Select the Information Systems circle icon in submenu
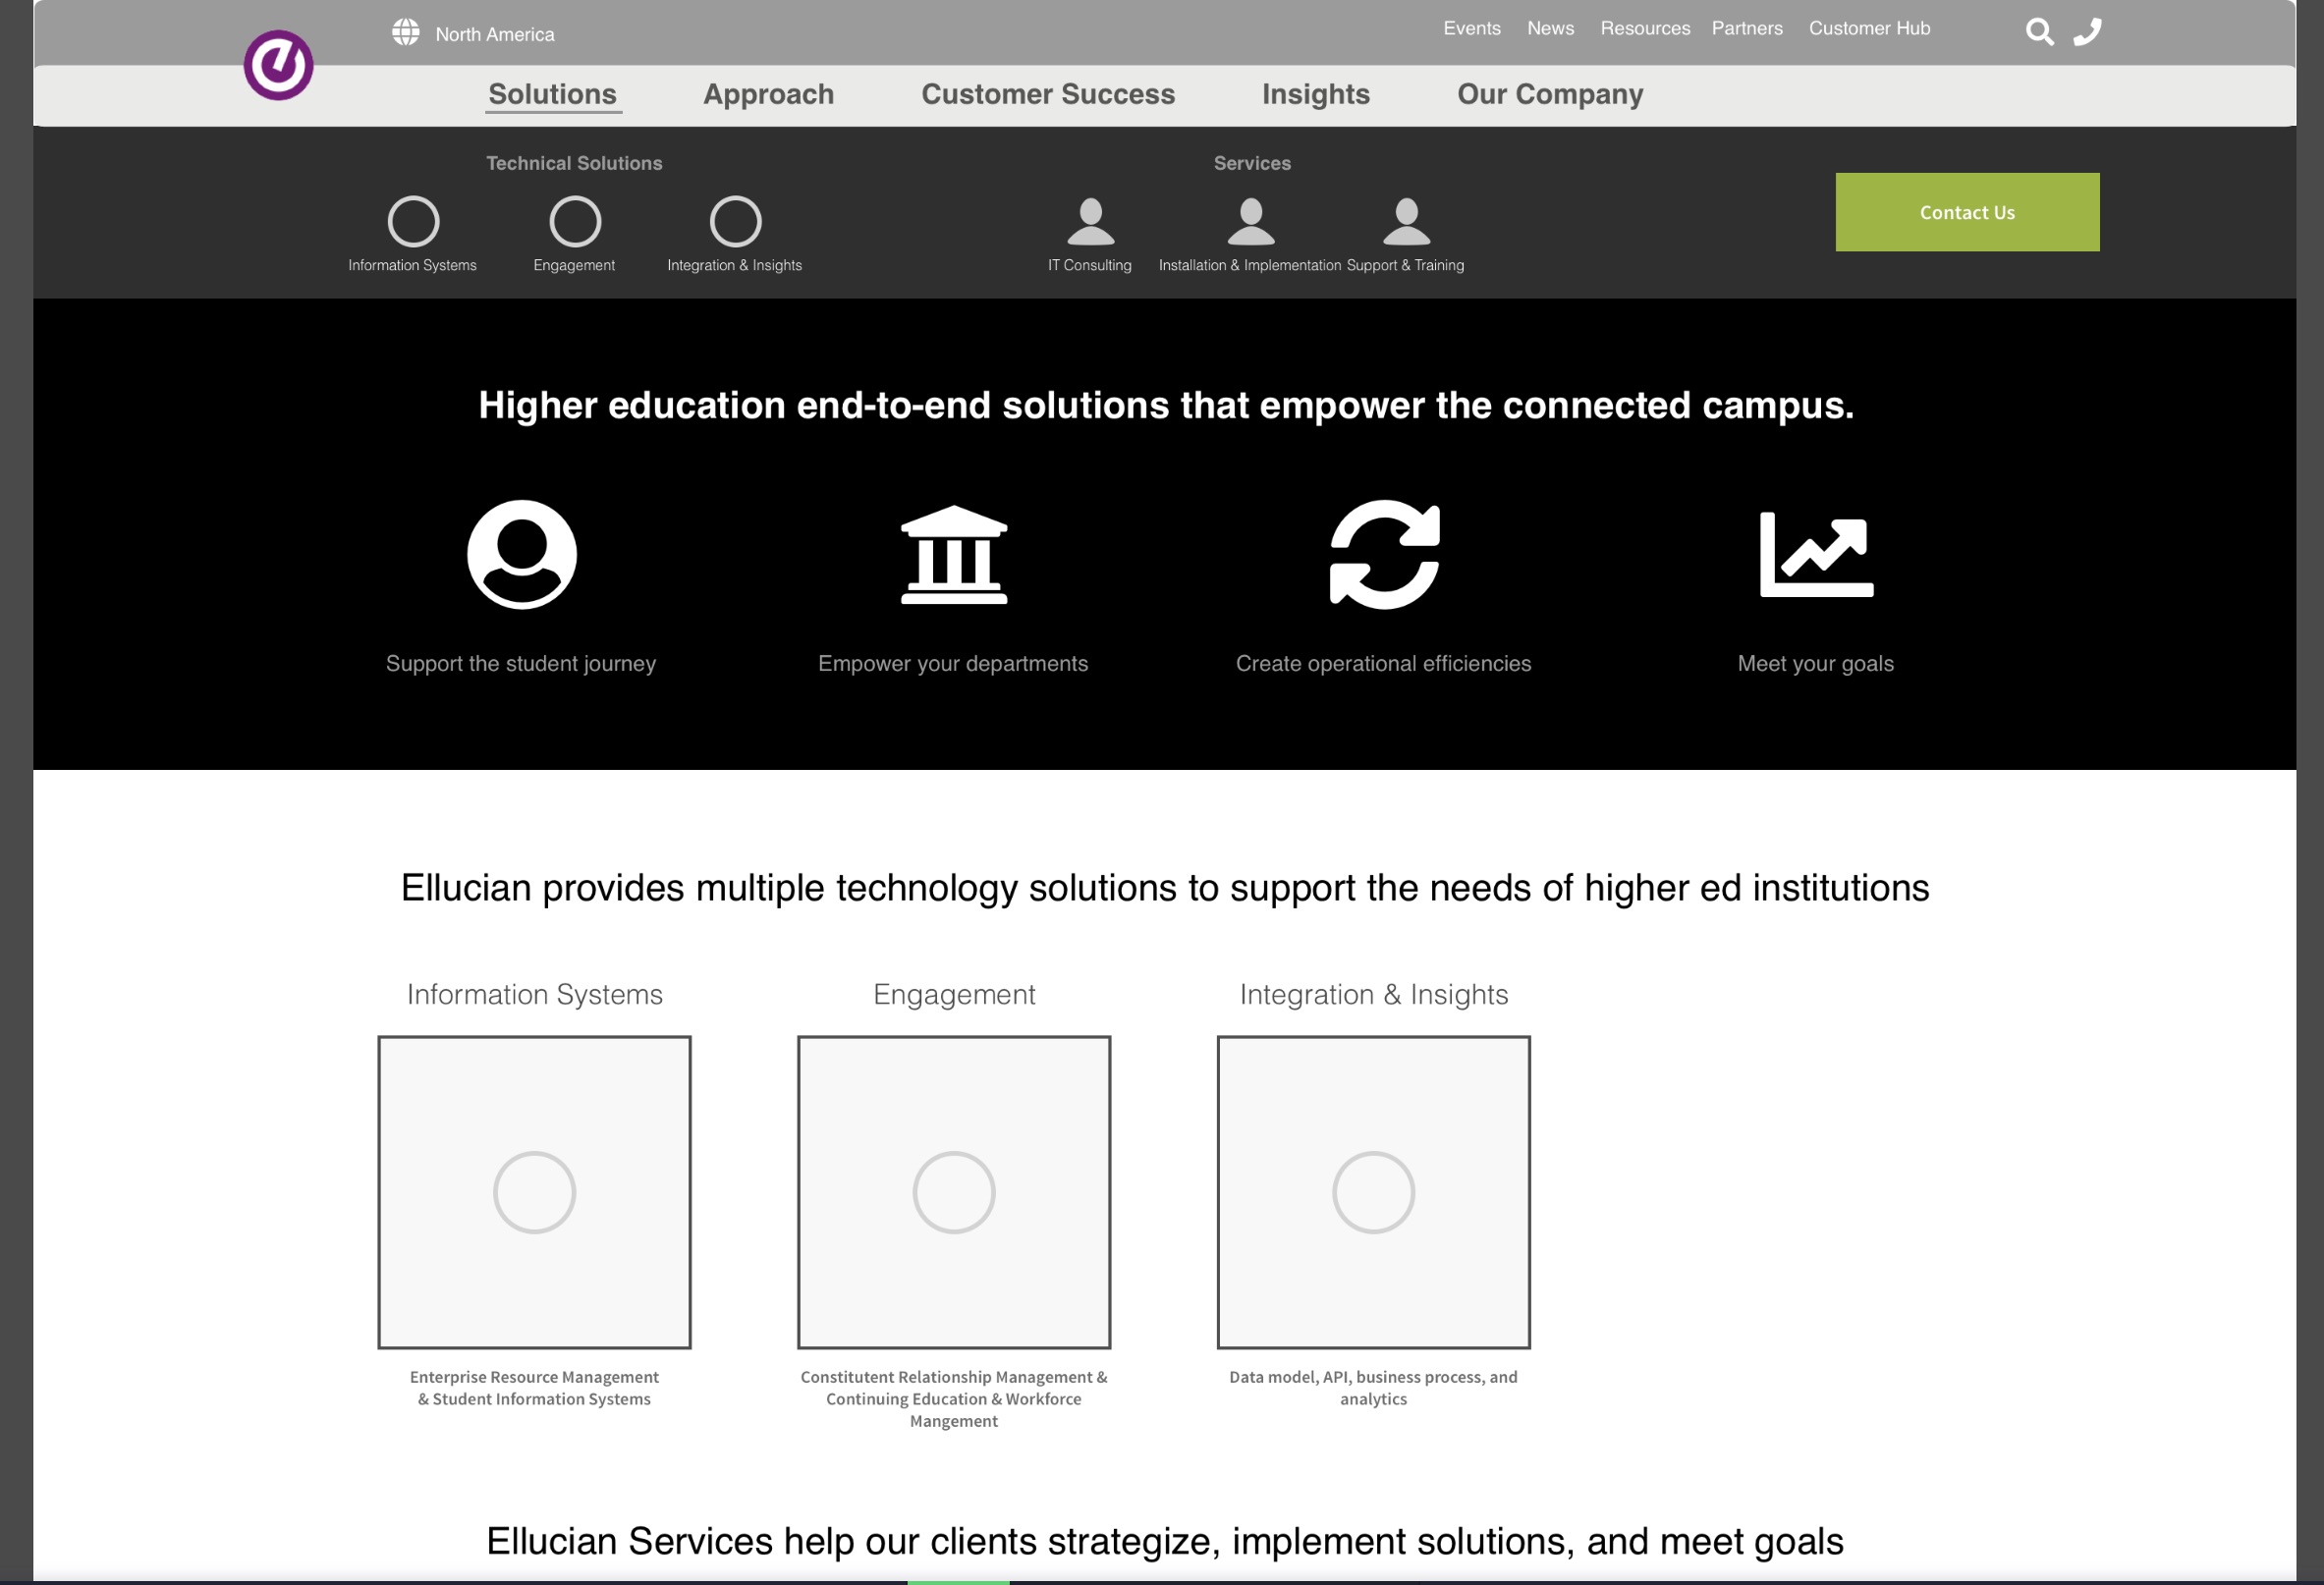The height and width of the screenshot is (1585, 2324). pos(413,221)
